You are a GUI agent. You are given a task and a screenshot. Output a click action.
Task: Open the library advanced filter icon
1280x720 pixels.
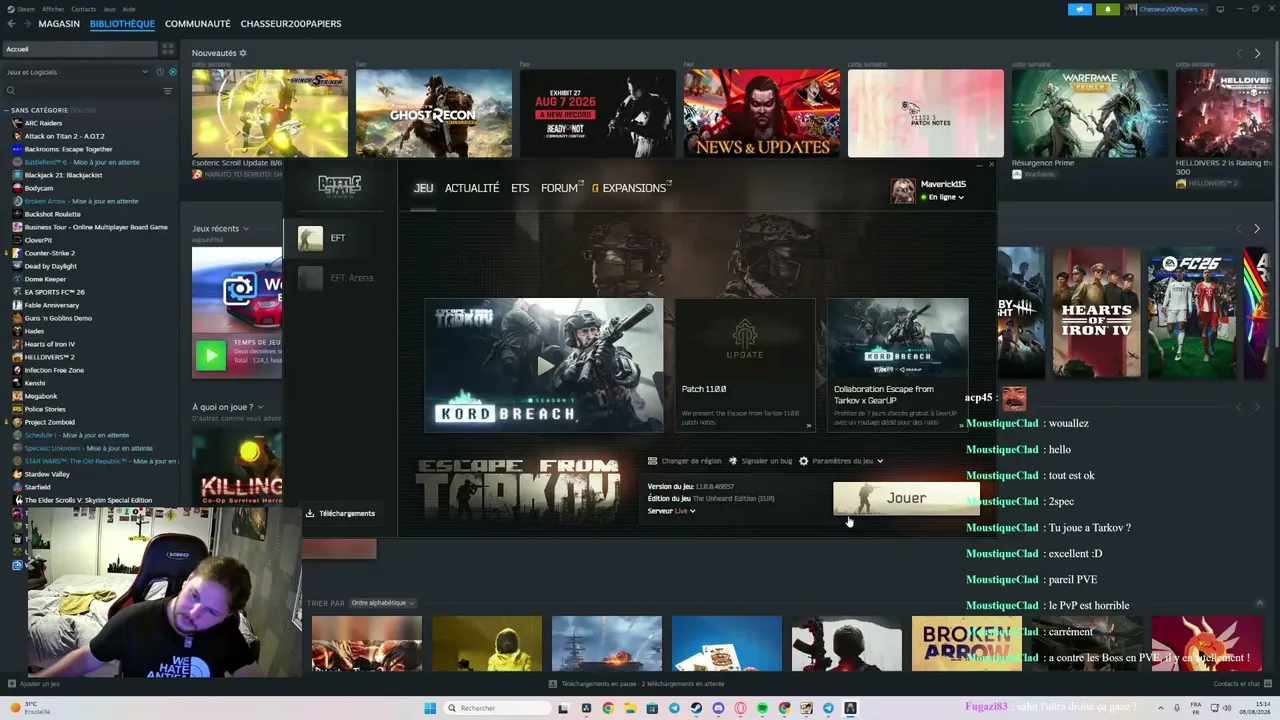coord(168,91)
